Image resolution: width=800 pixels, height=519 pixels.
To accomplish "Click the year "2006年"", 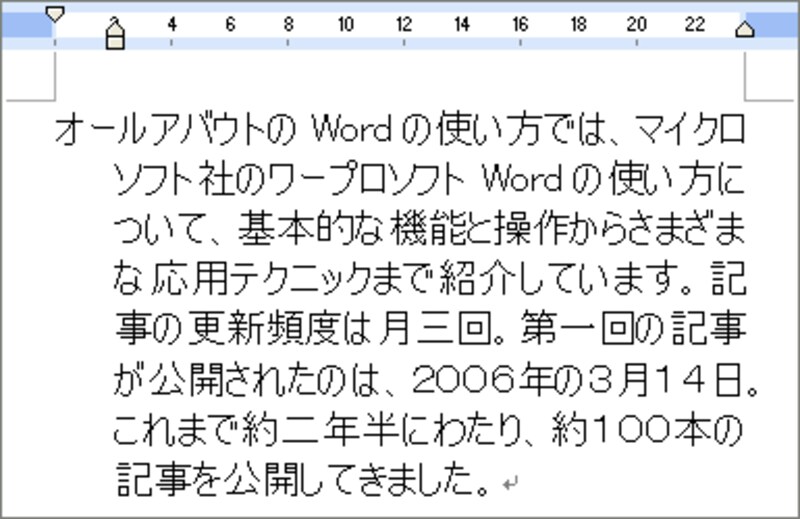I will (482, 378).
